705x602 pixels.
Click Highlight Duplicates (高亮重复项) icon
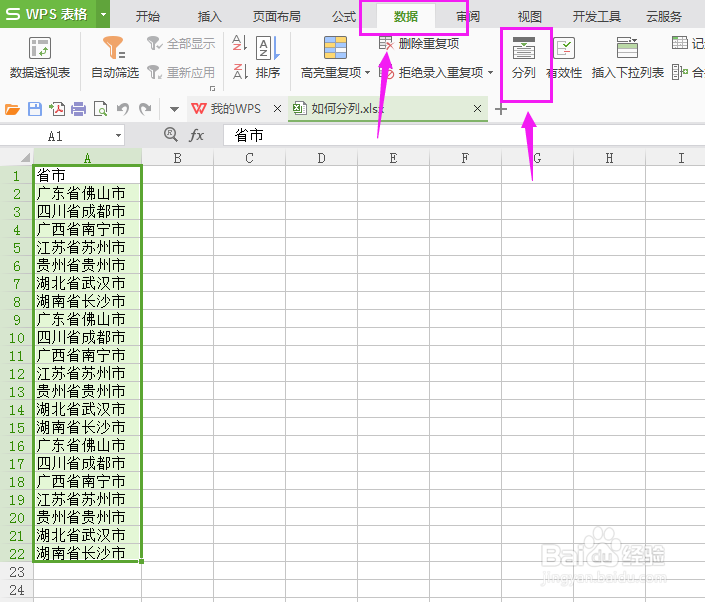click(335, 48)
